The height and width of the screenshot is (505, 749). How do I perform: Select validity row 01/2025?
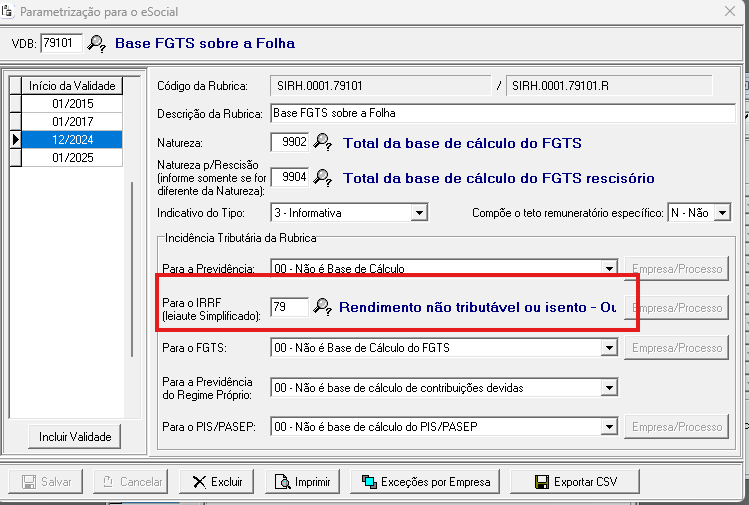(72, 158)
